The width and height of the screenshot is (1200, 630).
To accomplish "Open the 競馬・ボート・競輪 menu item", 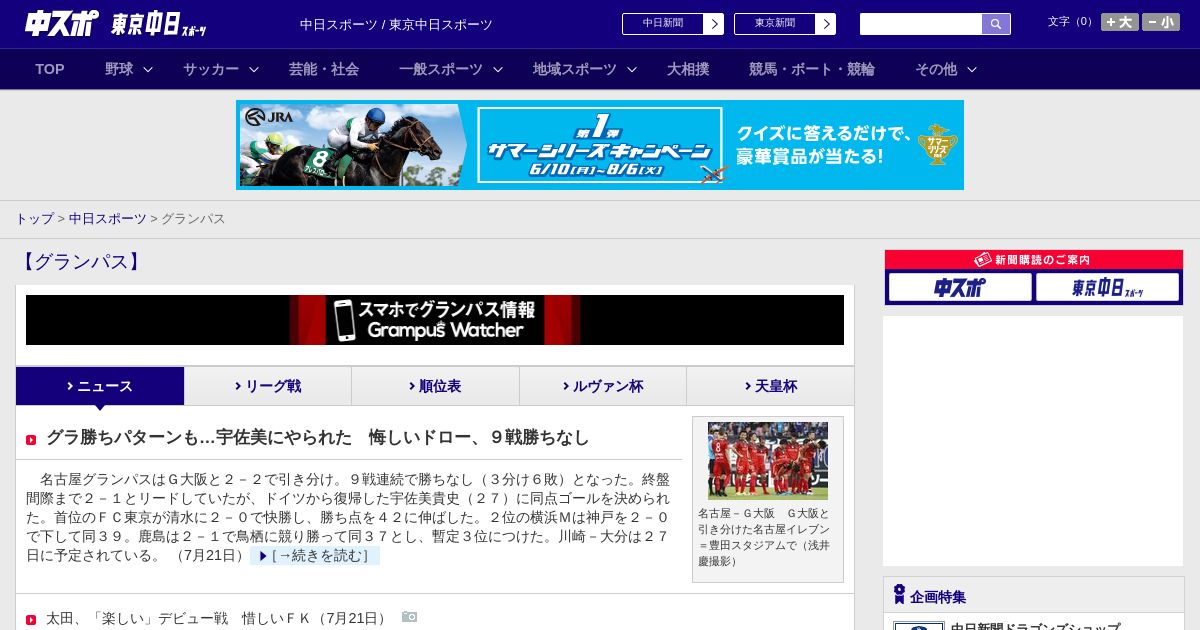I will [x=812, y=69].
